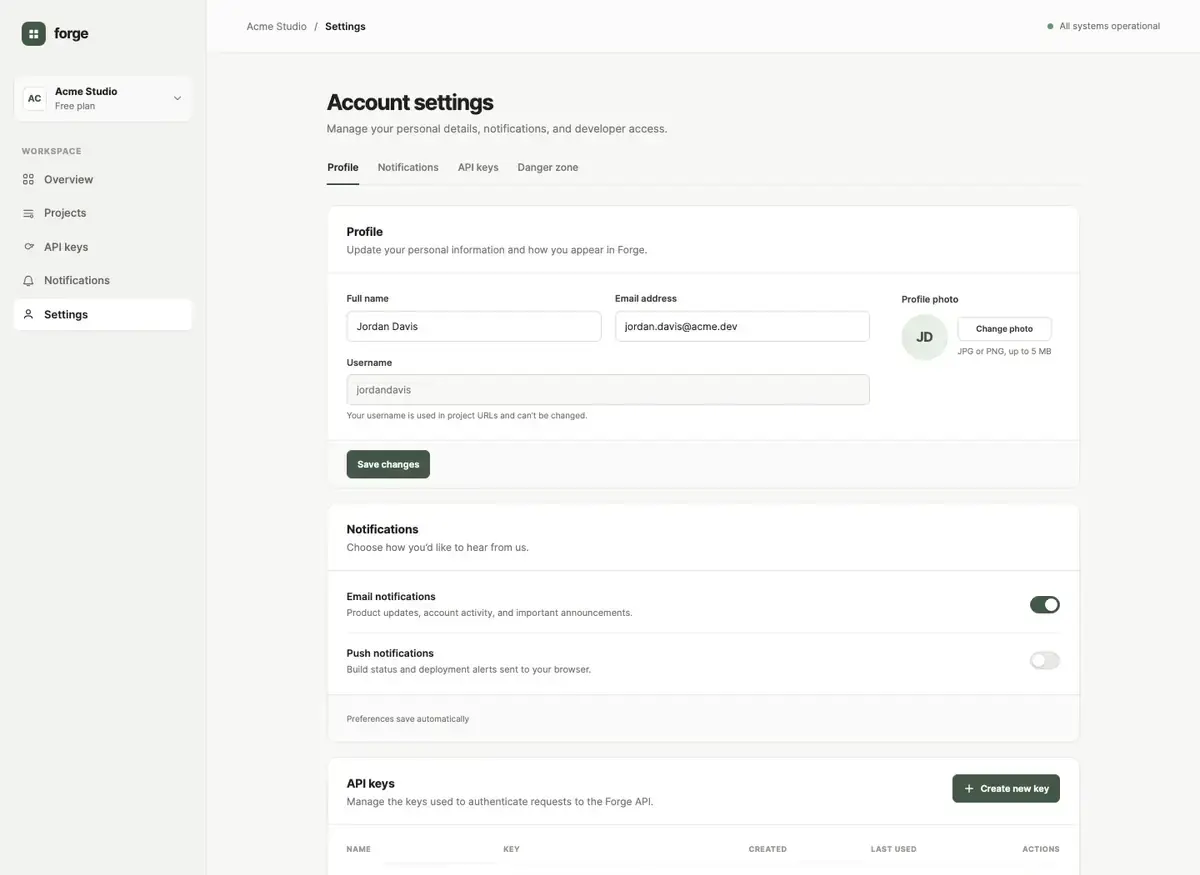The image size is (1200, 875).
Task: Open API keys in the sidebar
Action: pos(103,247)
